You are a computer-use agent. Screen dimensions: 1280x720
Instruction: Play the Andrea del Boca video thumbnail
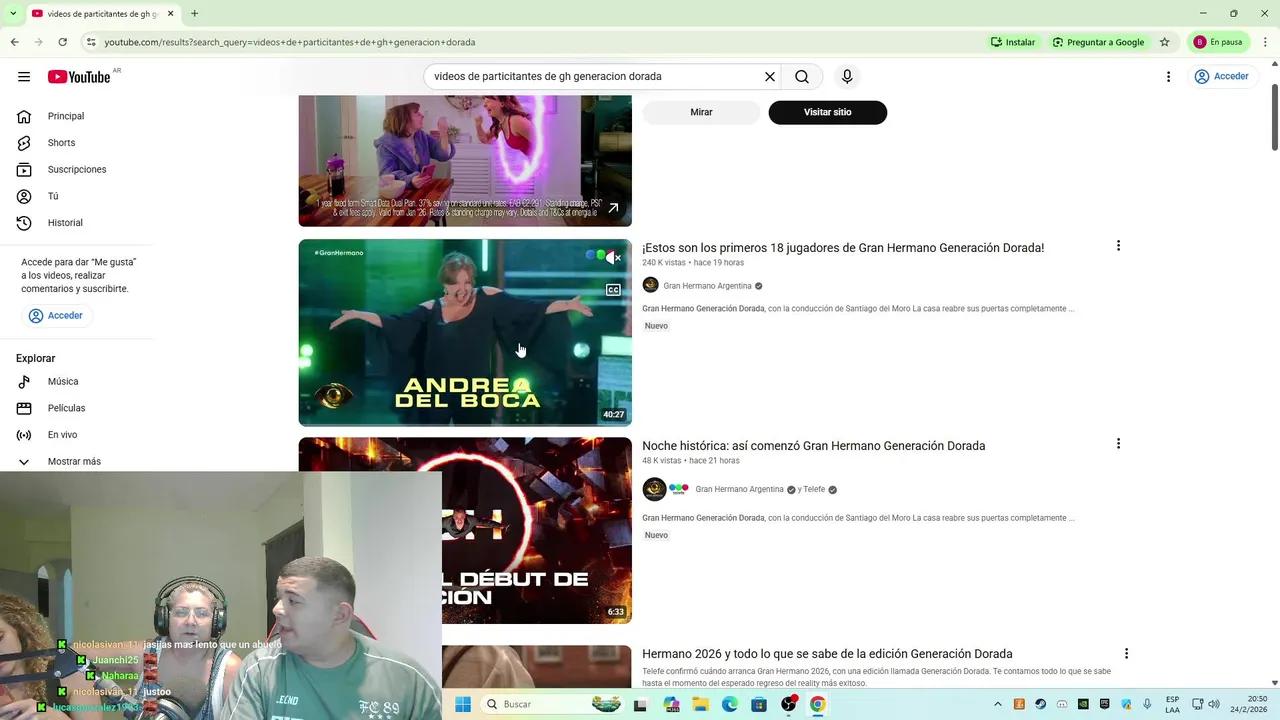click(x=465, y=332)
